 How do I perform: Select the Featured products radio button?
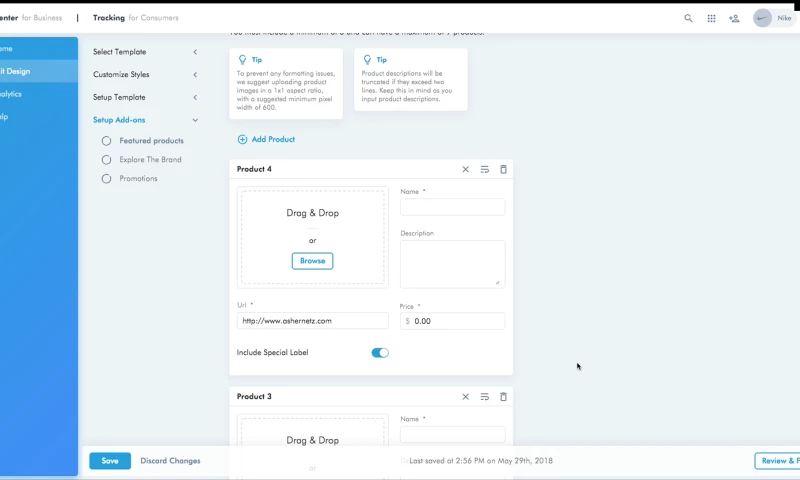click(106, 141)
